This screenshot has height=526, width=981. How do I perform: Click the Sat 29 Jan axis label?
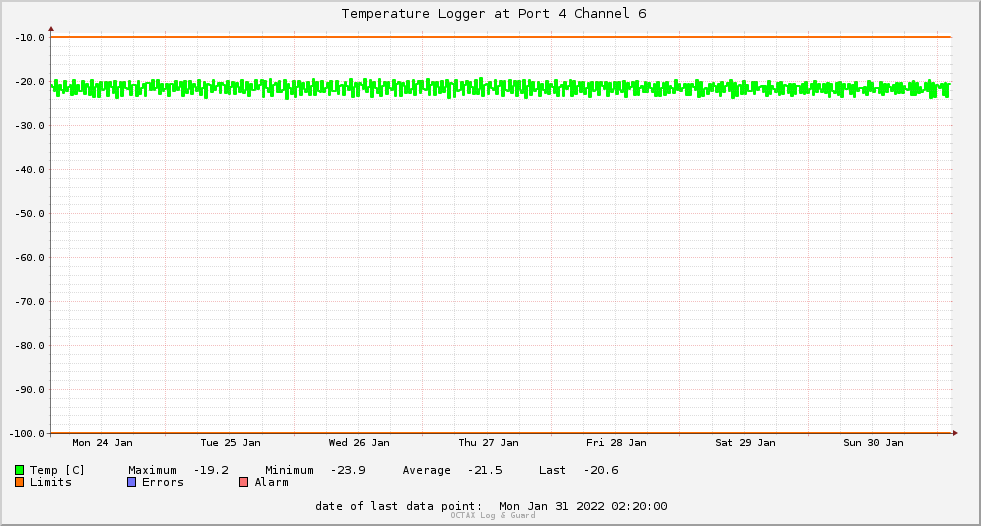click(x=745, y=443)
